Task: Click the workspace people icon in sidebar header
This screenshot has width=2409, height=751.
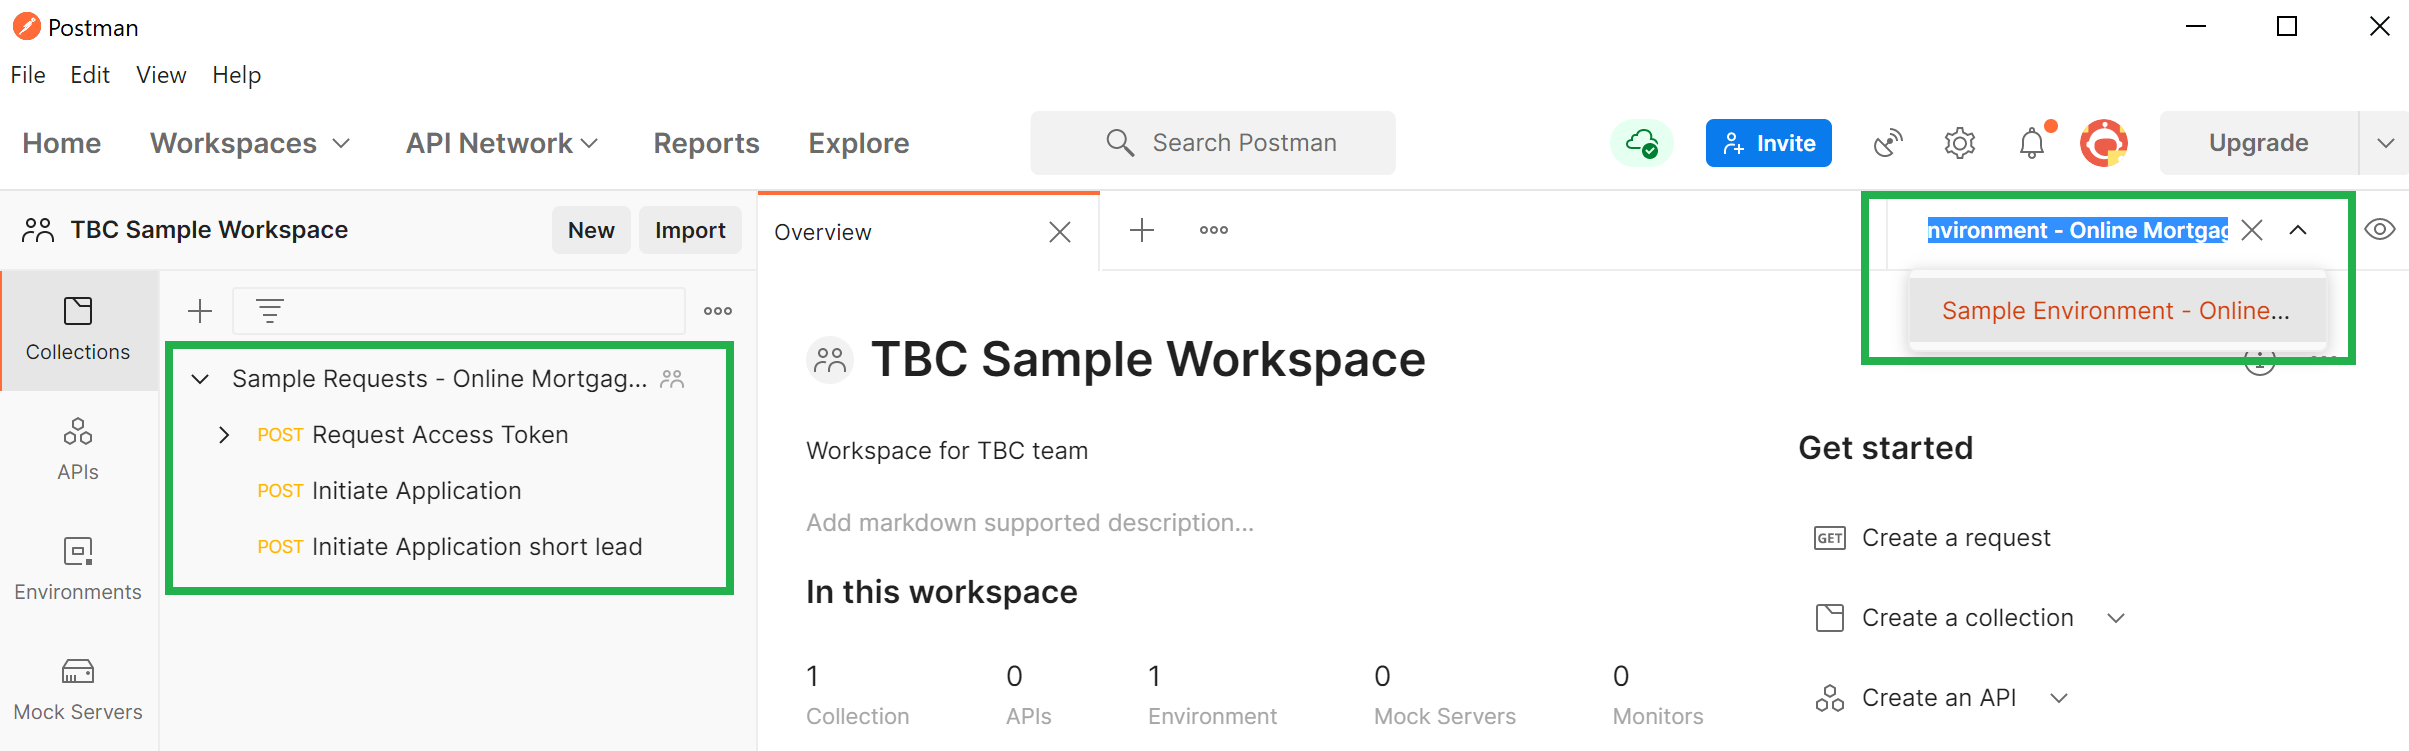Action: coord(38,230)
